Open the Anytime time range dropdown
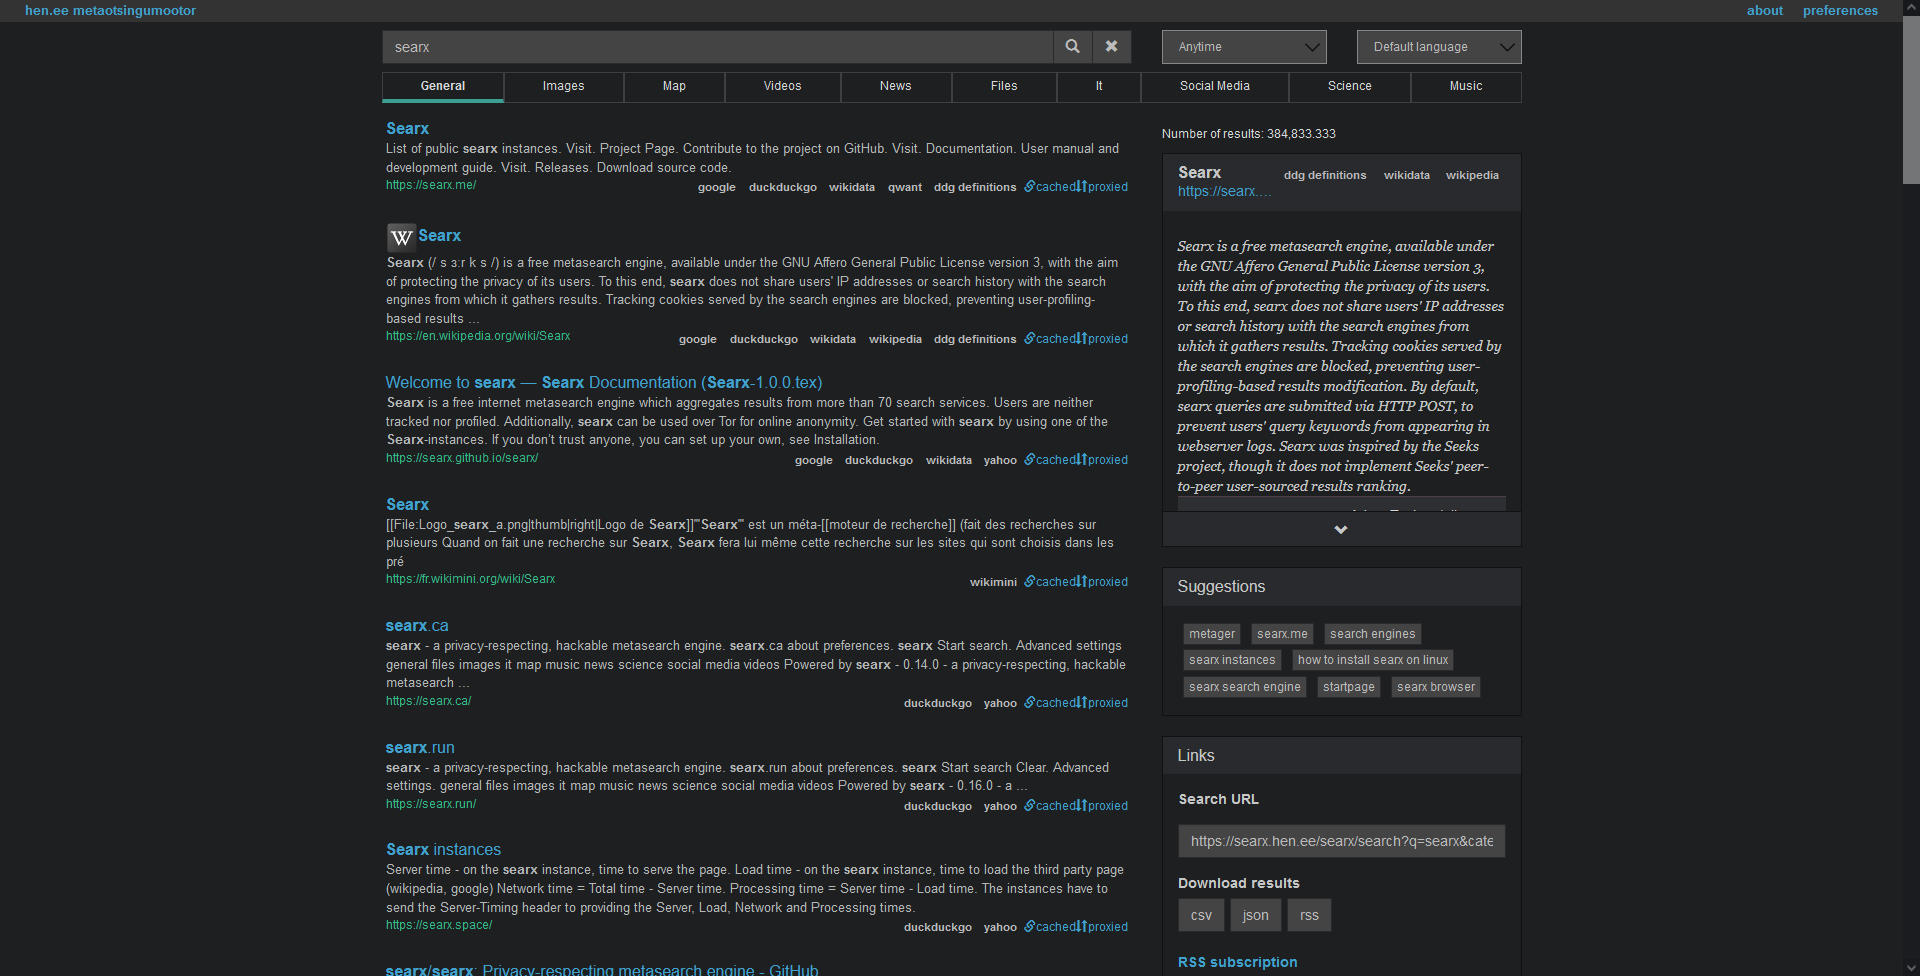 click(1243, 47)
